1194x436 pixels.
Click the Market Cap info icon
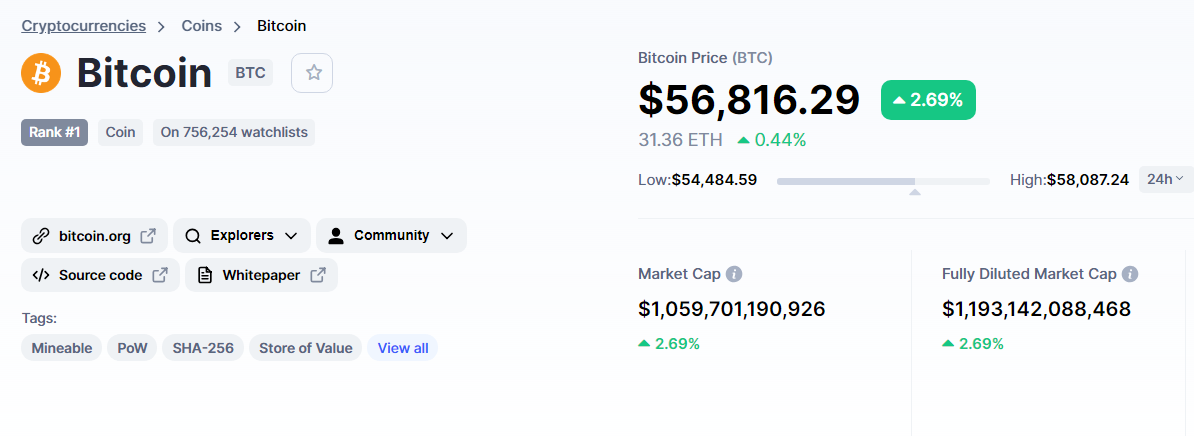[x=734, y=274]
